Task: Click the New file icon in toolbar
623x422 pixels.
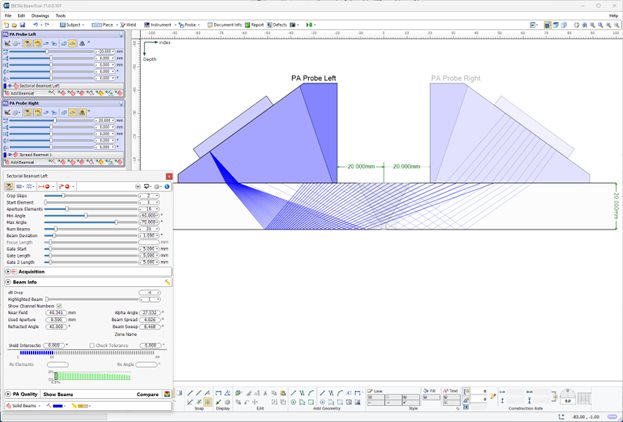Action: (x=6, y=24)
